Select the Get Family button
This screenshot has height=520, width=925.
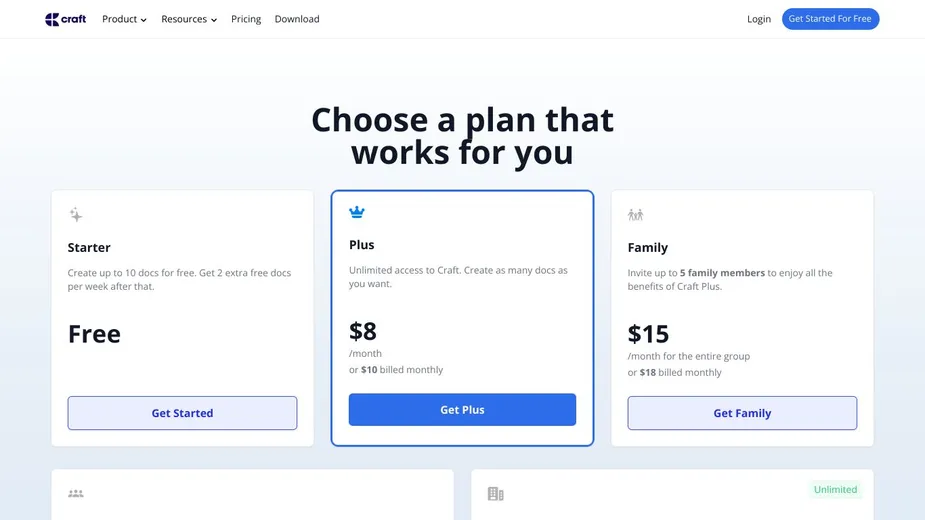(742, 413)
